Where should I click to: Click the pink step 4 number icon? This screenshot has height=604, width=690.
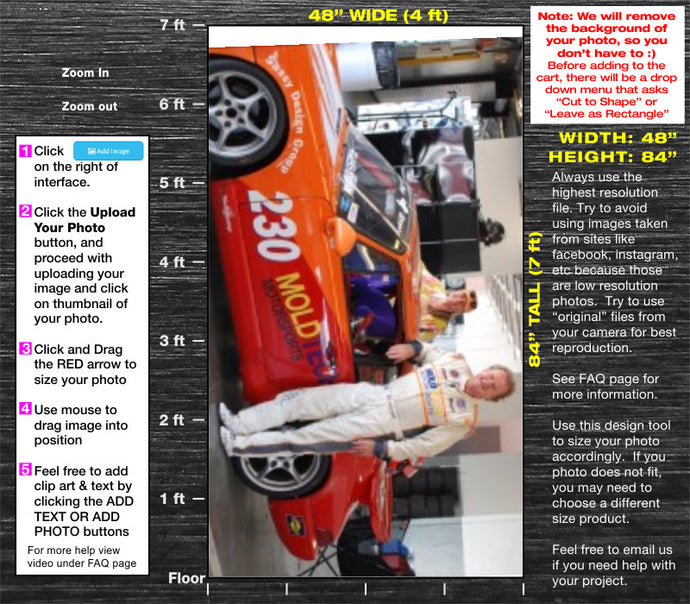(26, 408)
